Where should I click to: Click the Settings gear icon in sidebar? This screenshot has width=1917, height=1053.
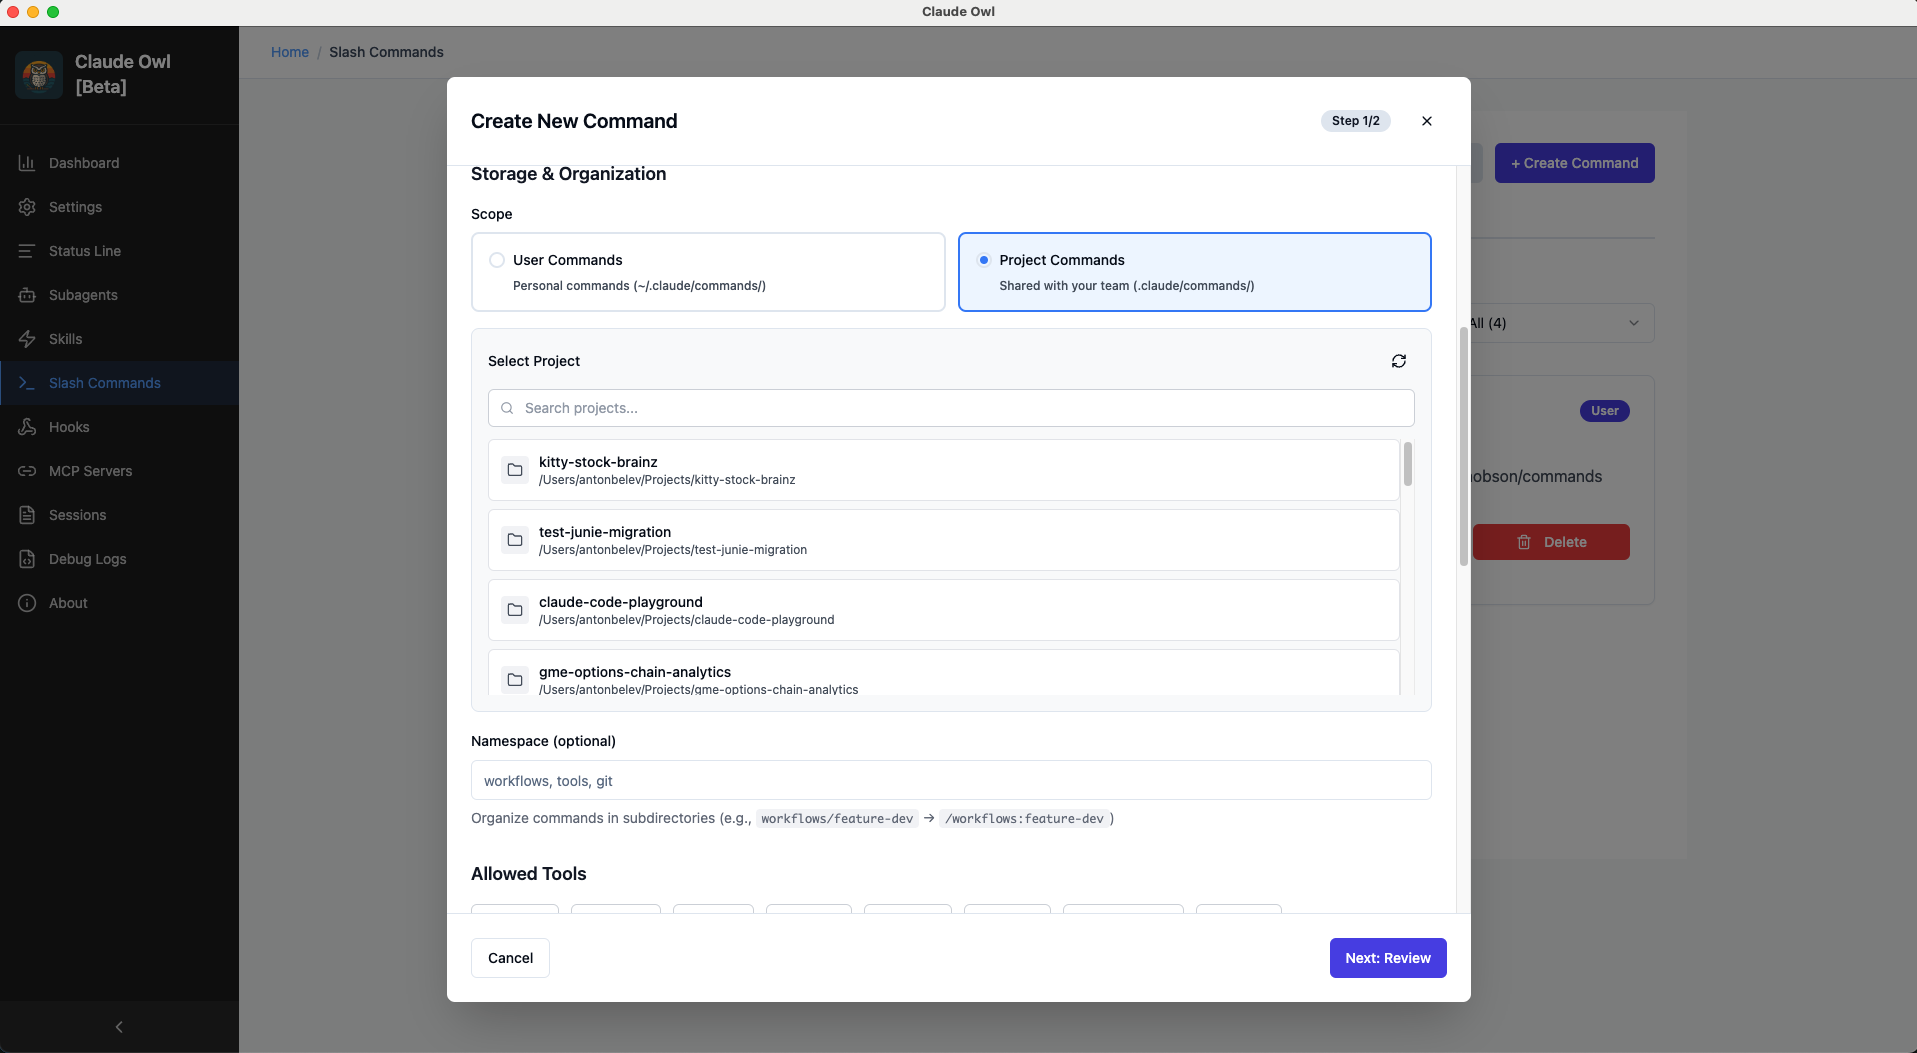[x=28, y=207]
